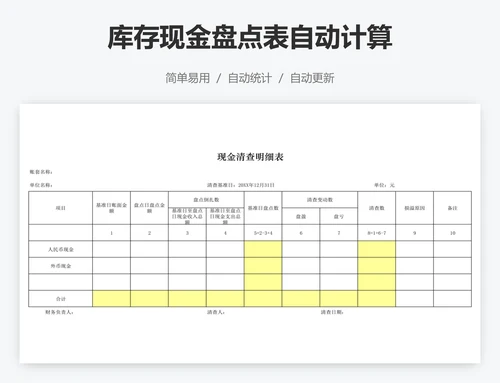
Task: Click the subtitle text 自动更新
Action: point(312,78)
